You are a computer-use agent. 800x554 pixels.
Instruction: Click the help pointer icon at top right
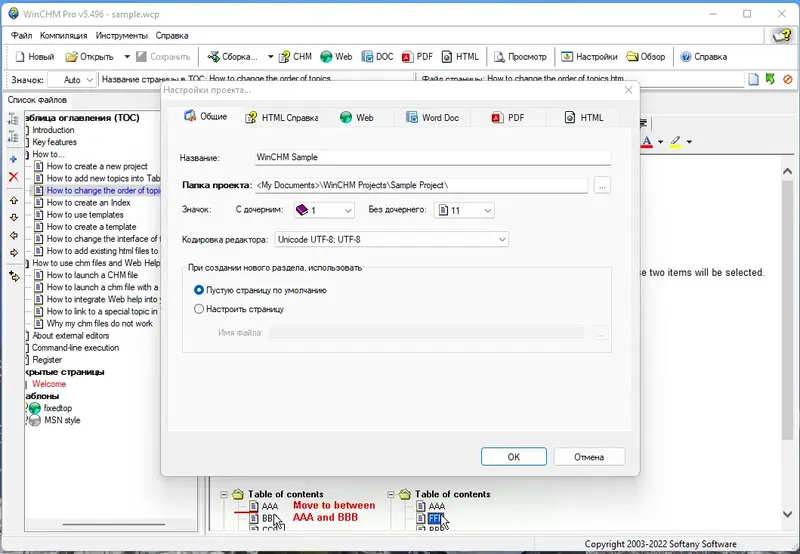(781, 36)
